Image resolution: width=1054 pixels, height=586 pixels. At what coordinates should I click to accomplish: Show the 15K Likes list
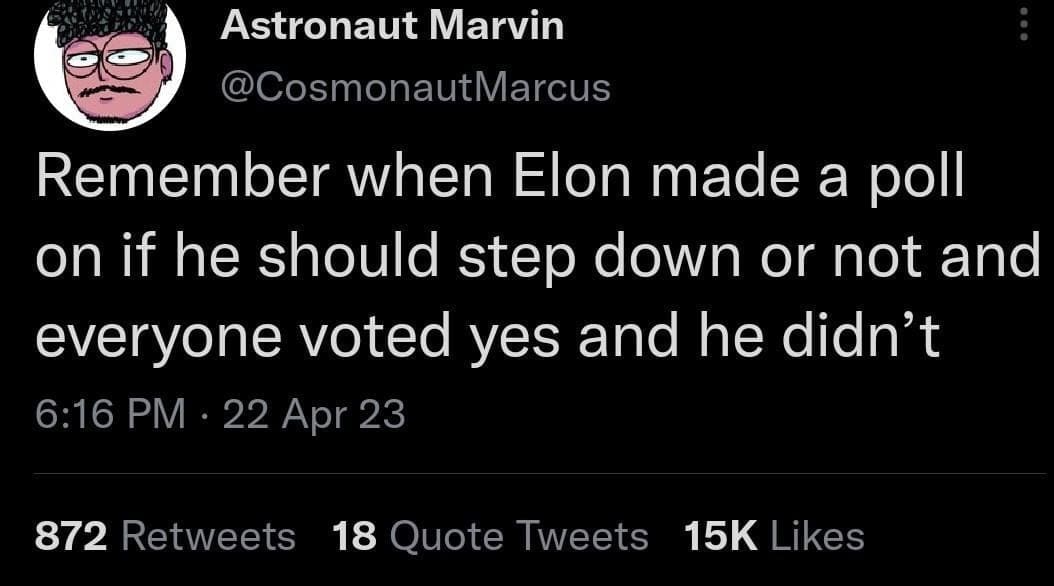773,536
